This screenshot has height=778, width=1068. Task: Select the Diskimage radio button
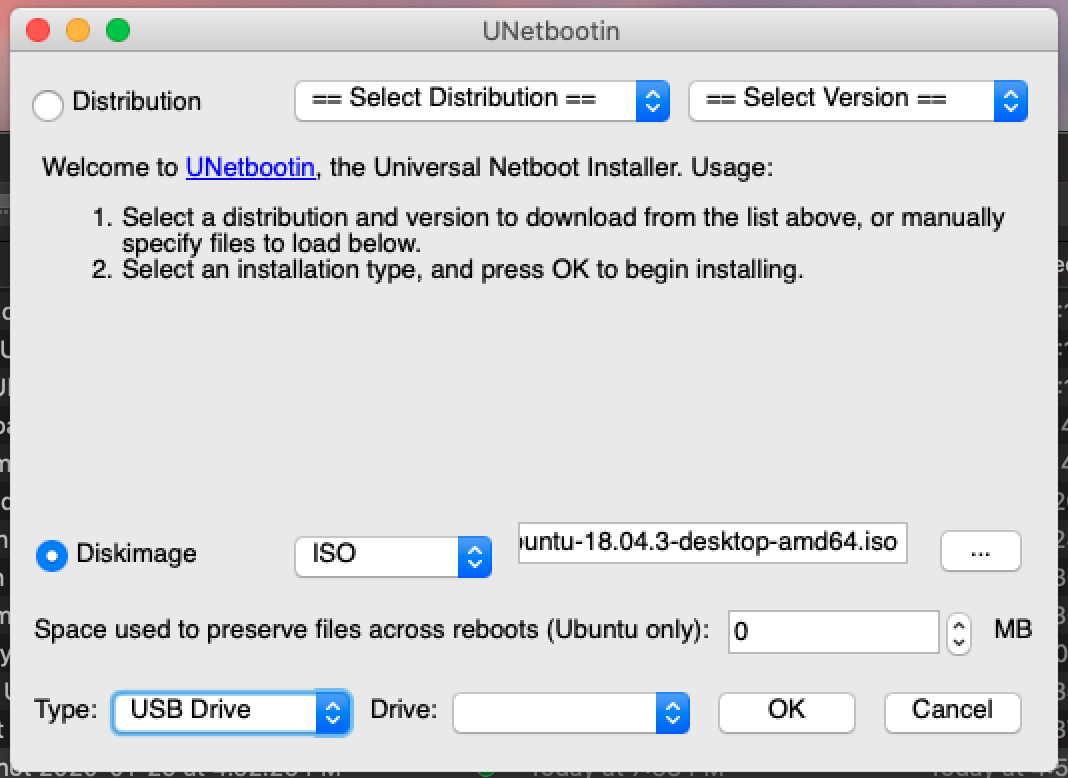click(52, 555)
